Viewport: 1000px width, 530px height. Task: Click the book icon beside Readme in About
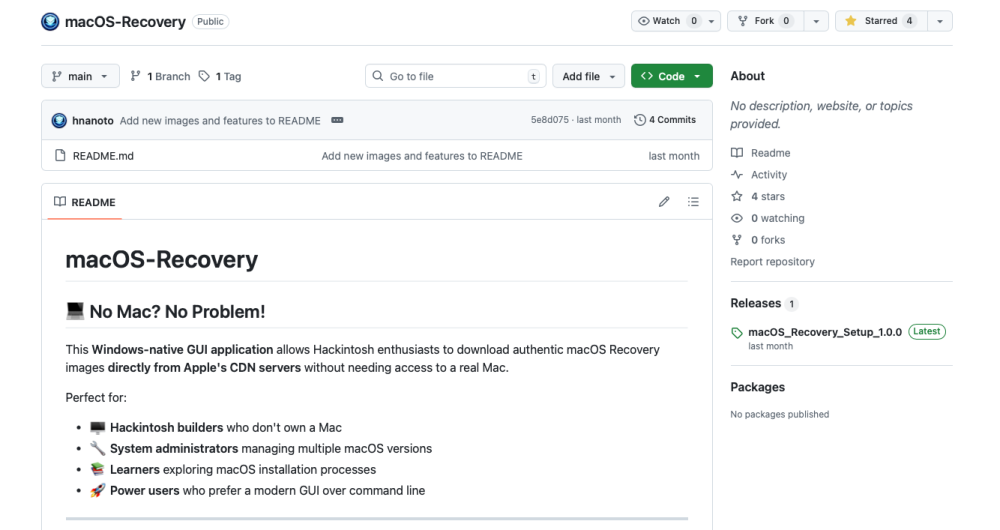(737, 153)
